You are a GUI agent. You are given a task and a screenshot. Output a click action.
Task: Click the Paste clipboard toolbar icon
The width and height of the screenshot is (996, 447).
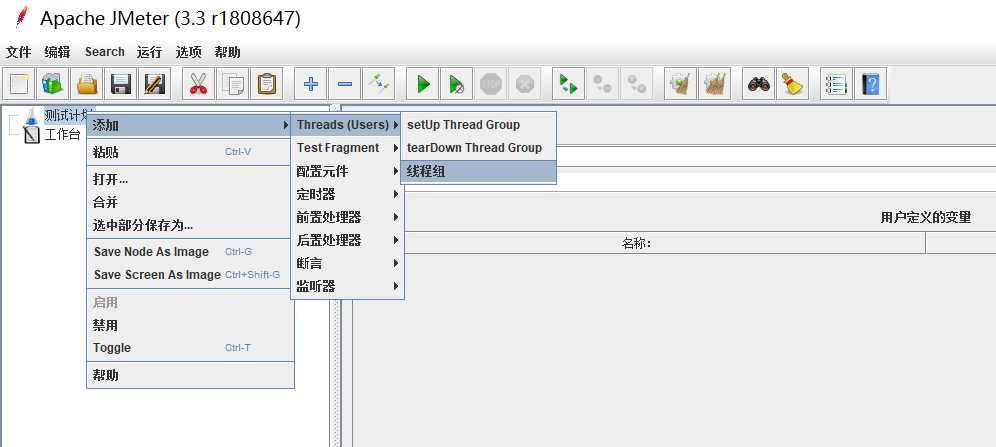tap(266, 84)
